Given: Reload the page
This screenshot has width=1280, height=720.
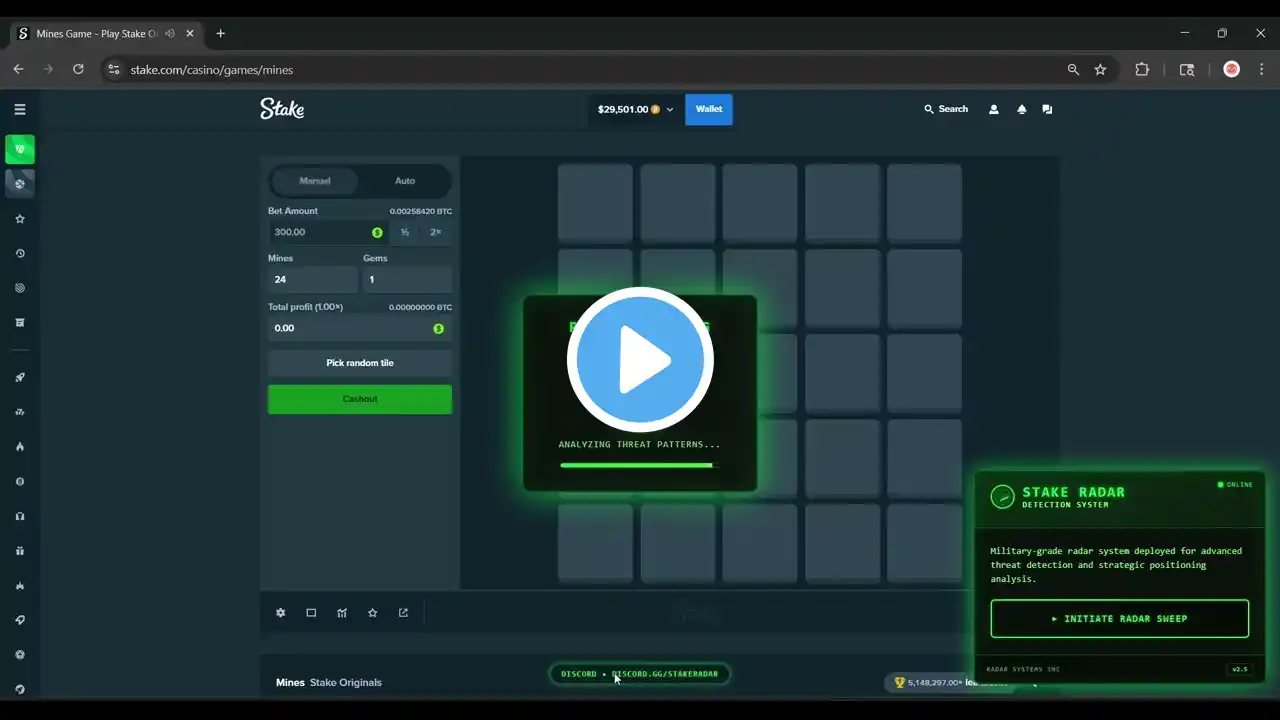Looking at the screenshot, I should [x=78, y=70].
